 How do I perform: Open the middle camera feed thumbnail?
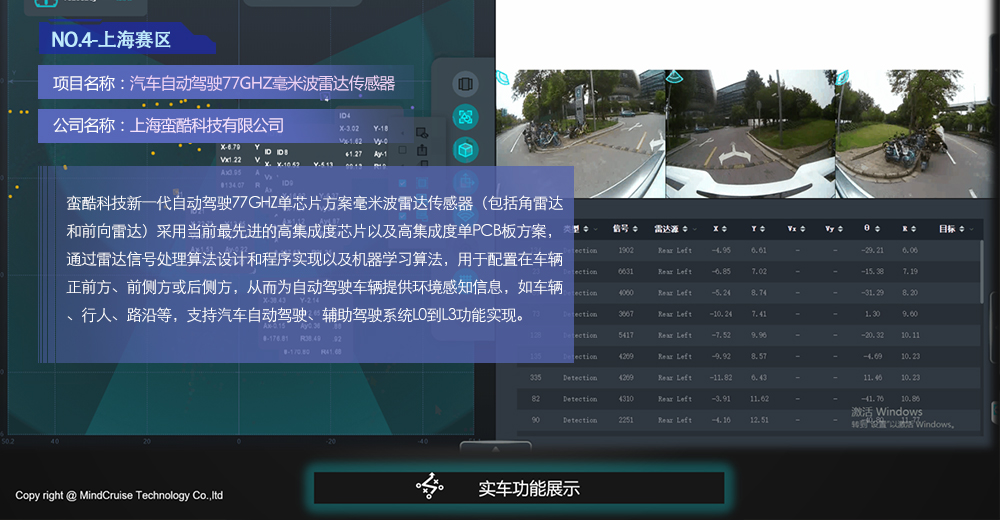750,134
